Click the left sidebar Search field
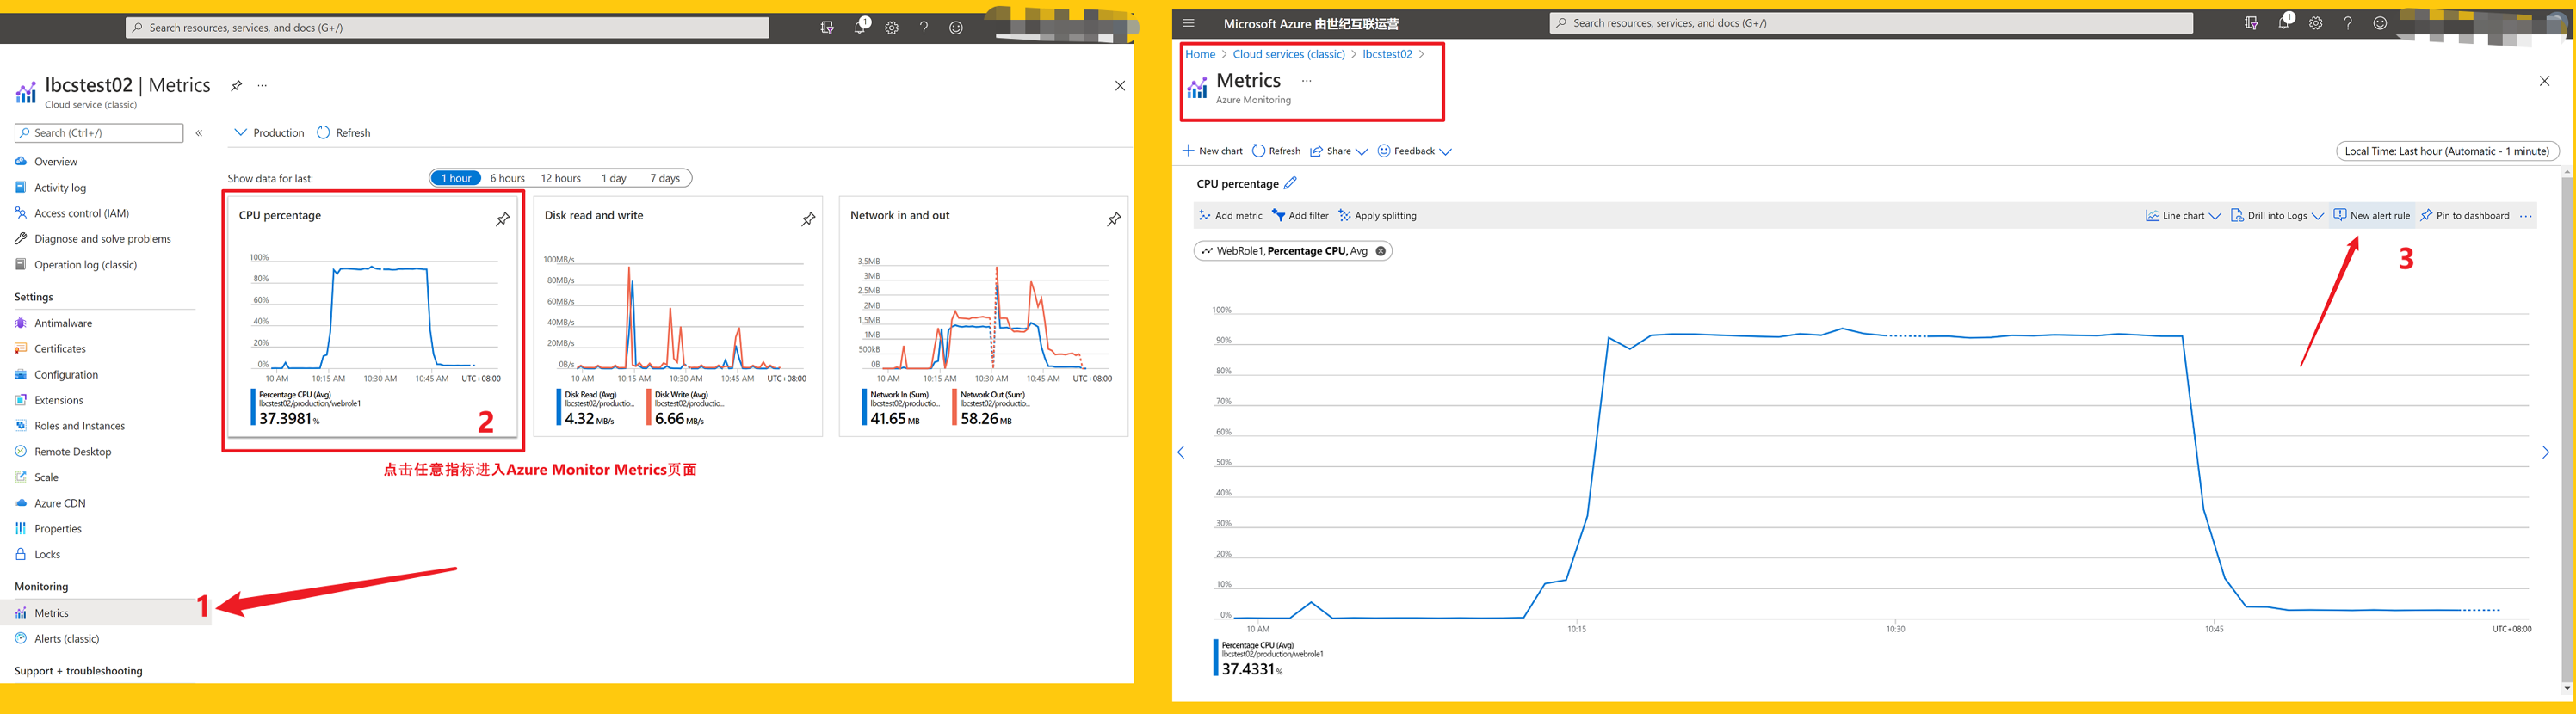Viewport: 2576px width, 714px height. tap(100, 133)
